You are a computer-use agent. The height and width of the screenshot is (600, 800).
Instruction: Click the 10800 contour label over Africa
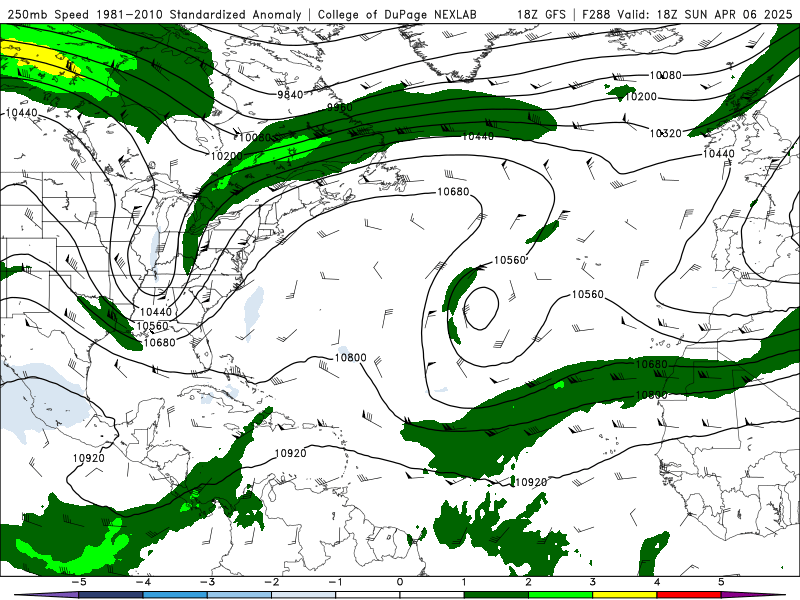click(x=652, y=395)
